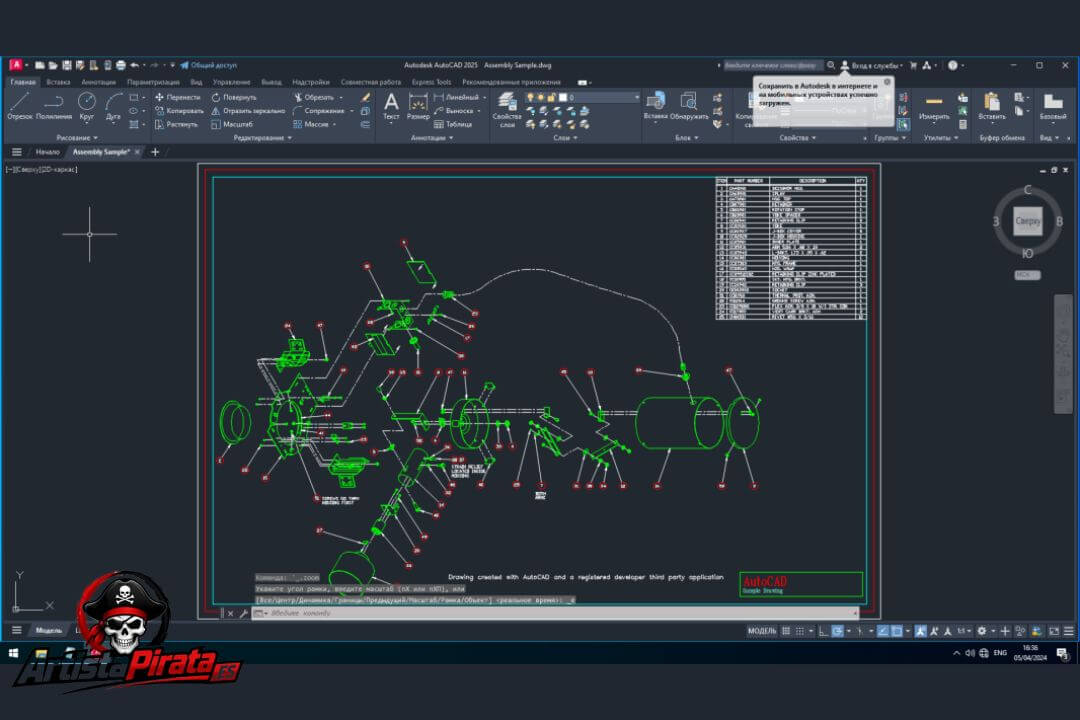1080x720 pixels.
Task: Expand the Рисование panel dropdown
Action: pos(77,138)
